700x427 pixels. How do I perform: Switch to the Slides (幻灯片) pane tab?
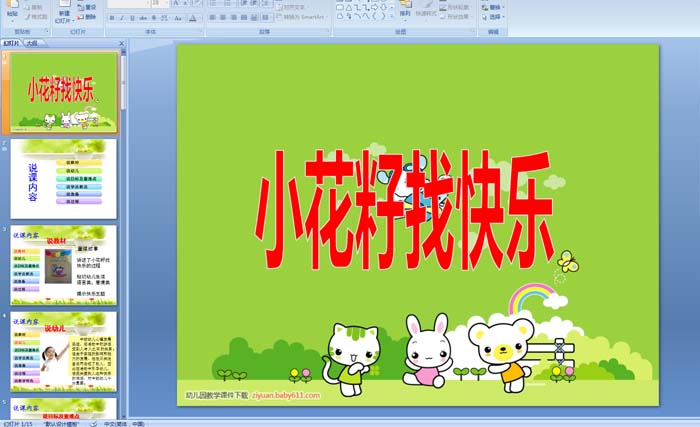(x=11, y=43)
